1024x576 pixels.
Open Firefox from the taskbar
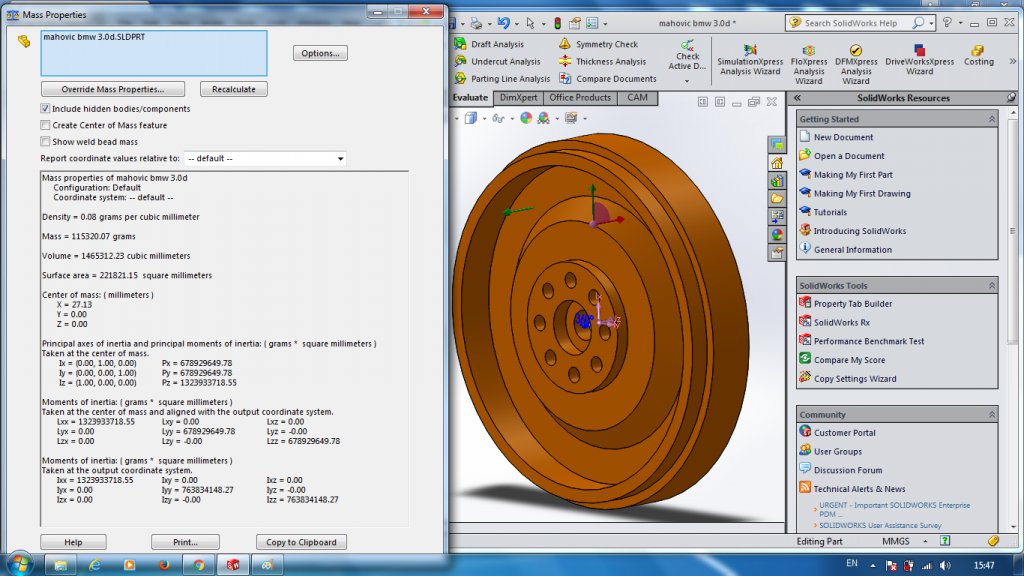click(163, 565)
